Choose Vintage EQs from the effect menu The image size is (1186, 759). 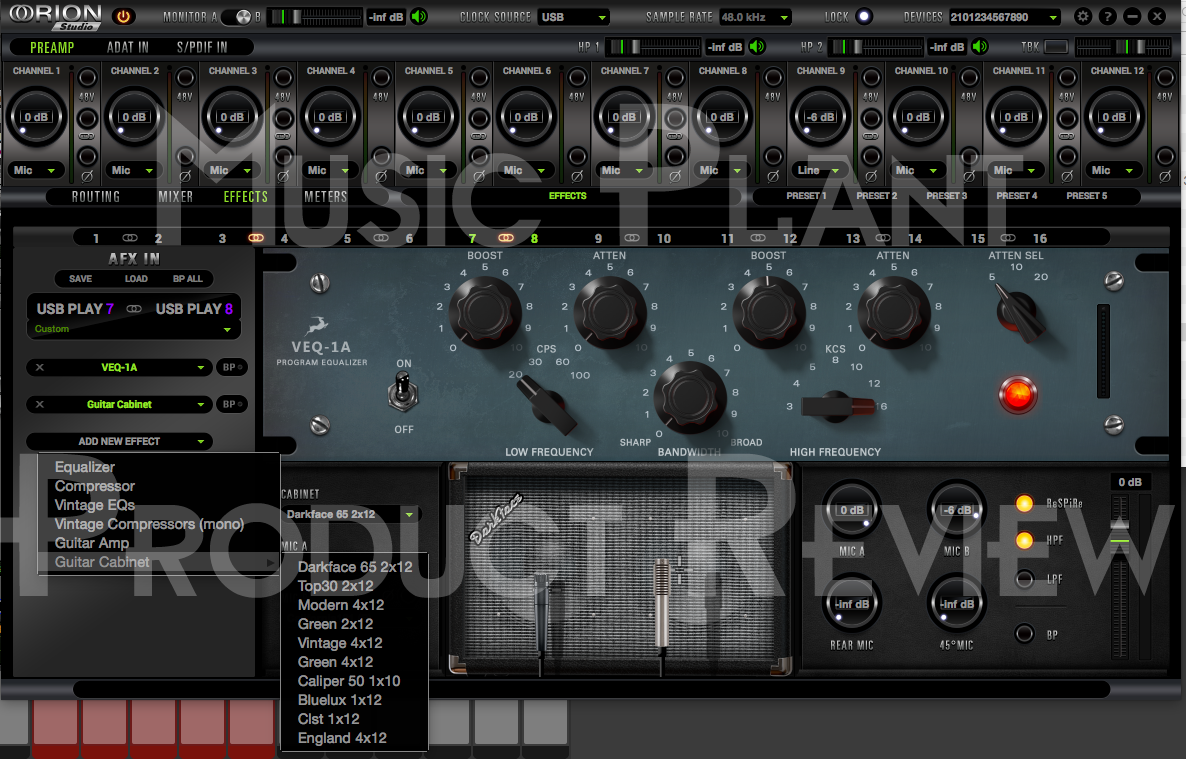95,505
